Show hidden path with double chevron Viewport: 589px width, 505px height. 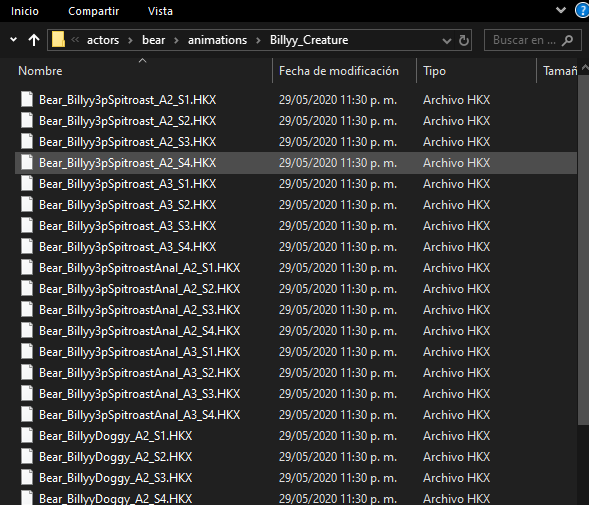click(75, 40)
